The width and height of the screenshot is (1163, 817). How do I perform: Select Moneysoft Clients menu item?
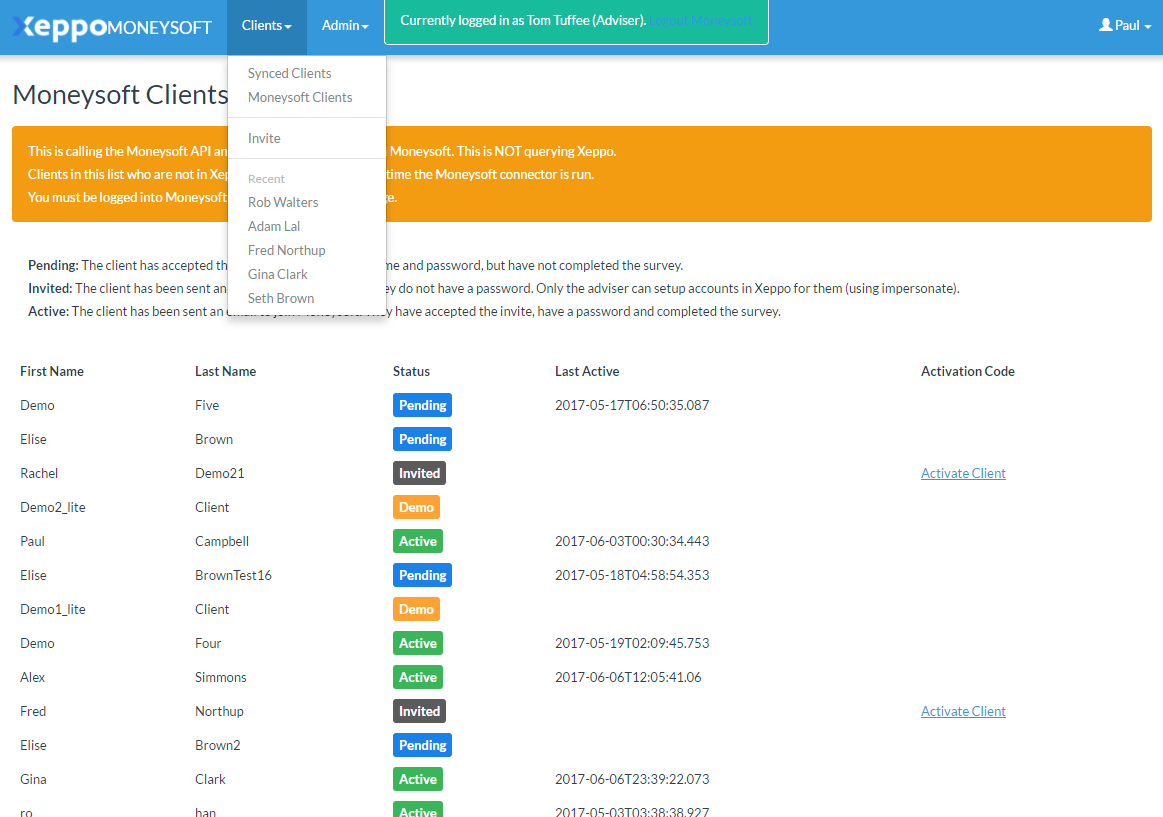coord(300,97)
